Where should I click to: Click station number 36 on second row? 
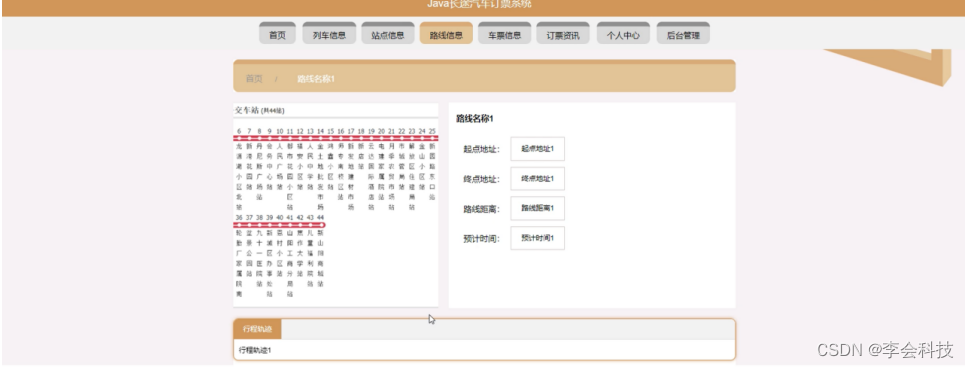tap(239, 218)
